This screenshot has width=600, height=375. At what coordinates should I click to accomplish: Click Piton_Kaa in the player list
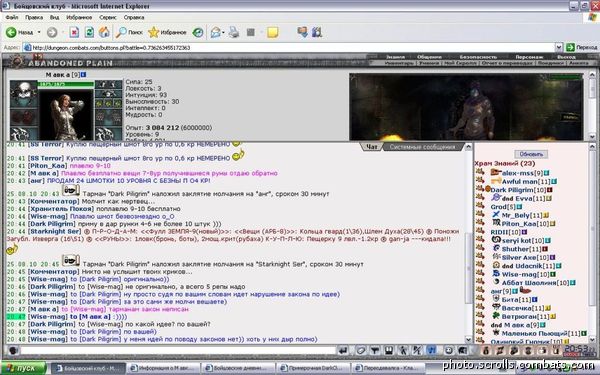coord(520,224)
